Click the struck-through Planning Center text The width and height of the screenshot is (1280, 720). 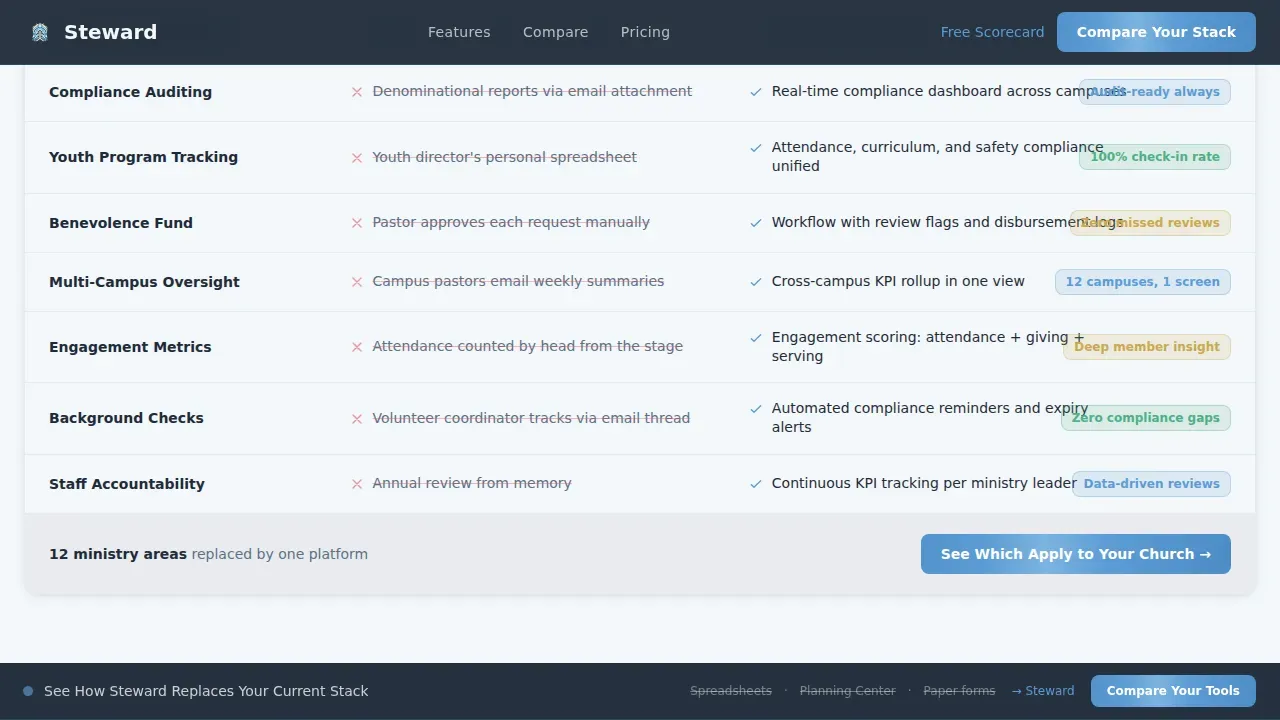[848, 691]
